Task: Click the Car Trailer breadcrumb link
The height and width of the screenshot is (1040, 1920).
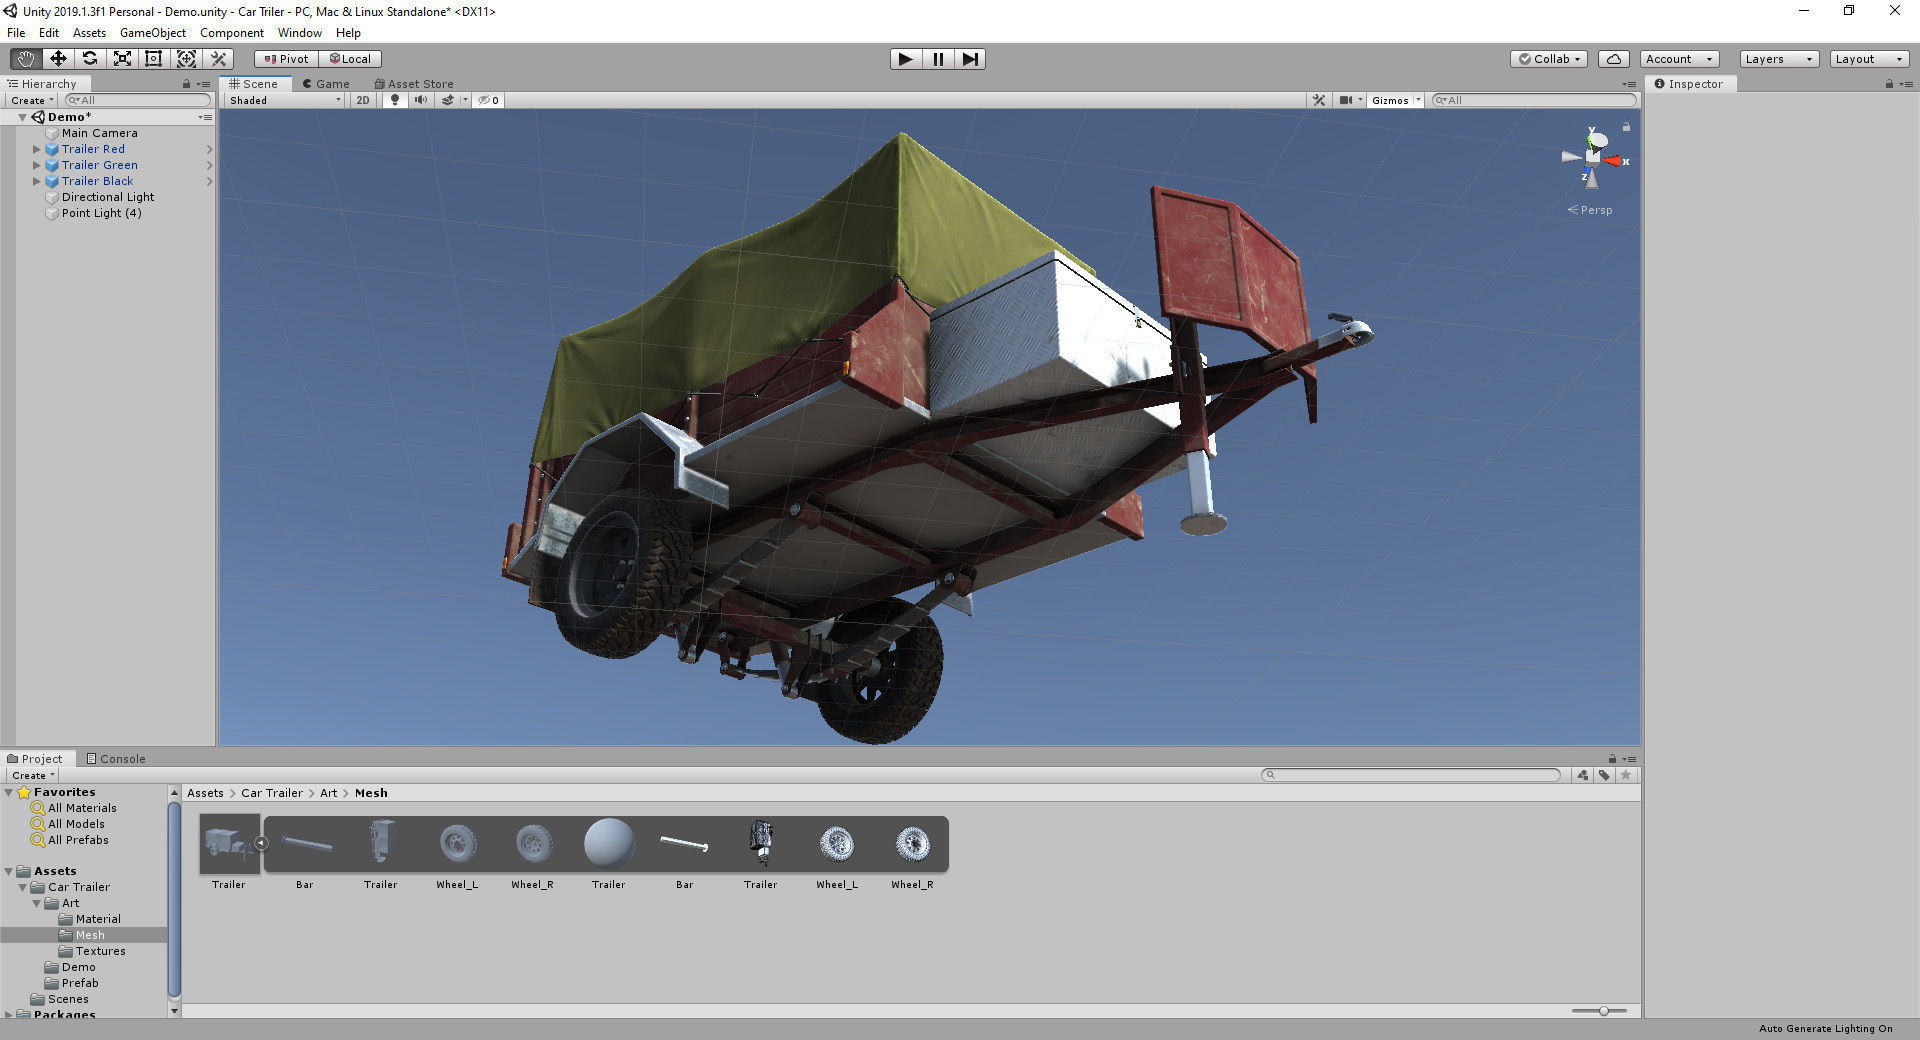Action: pos(272,793)
